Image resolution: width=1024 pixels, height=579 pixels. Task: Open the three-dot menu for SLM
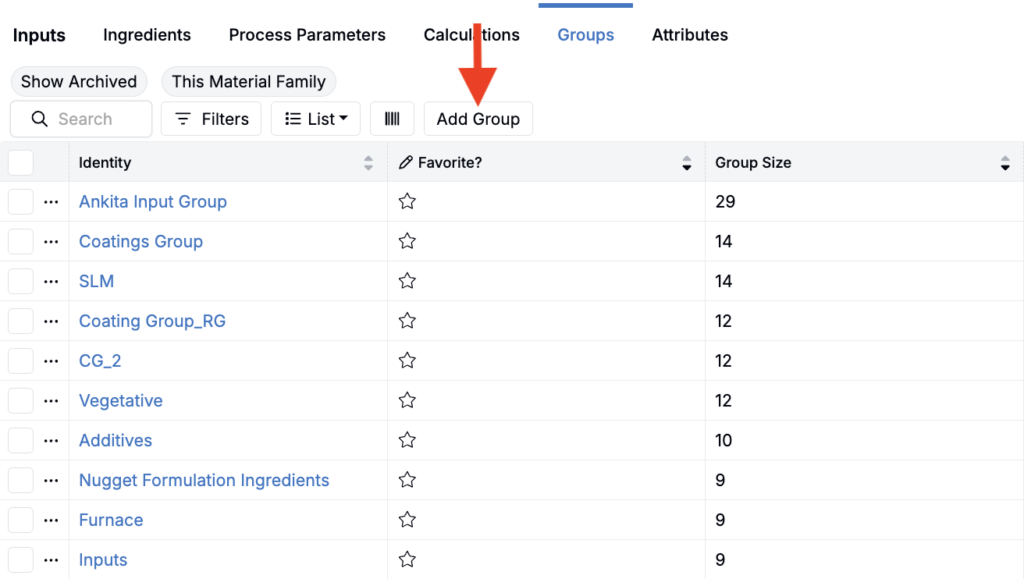[52, 282]
